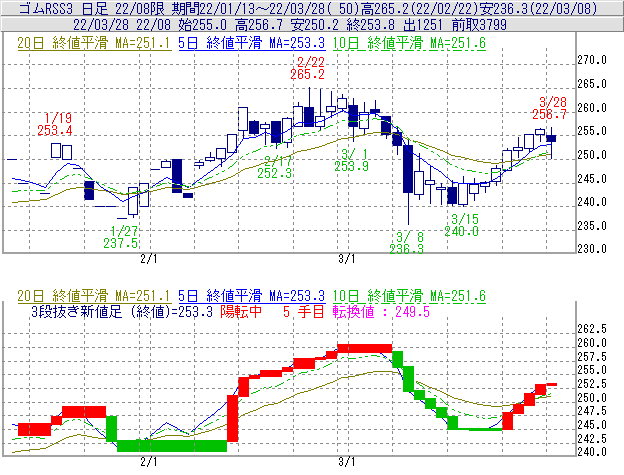Click the magenta 転換値 : 249.5 text
Viewport: 624px width, 475px height.
point(381,311)
